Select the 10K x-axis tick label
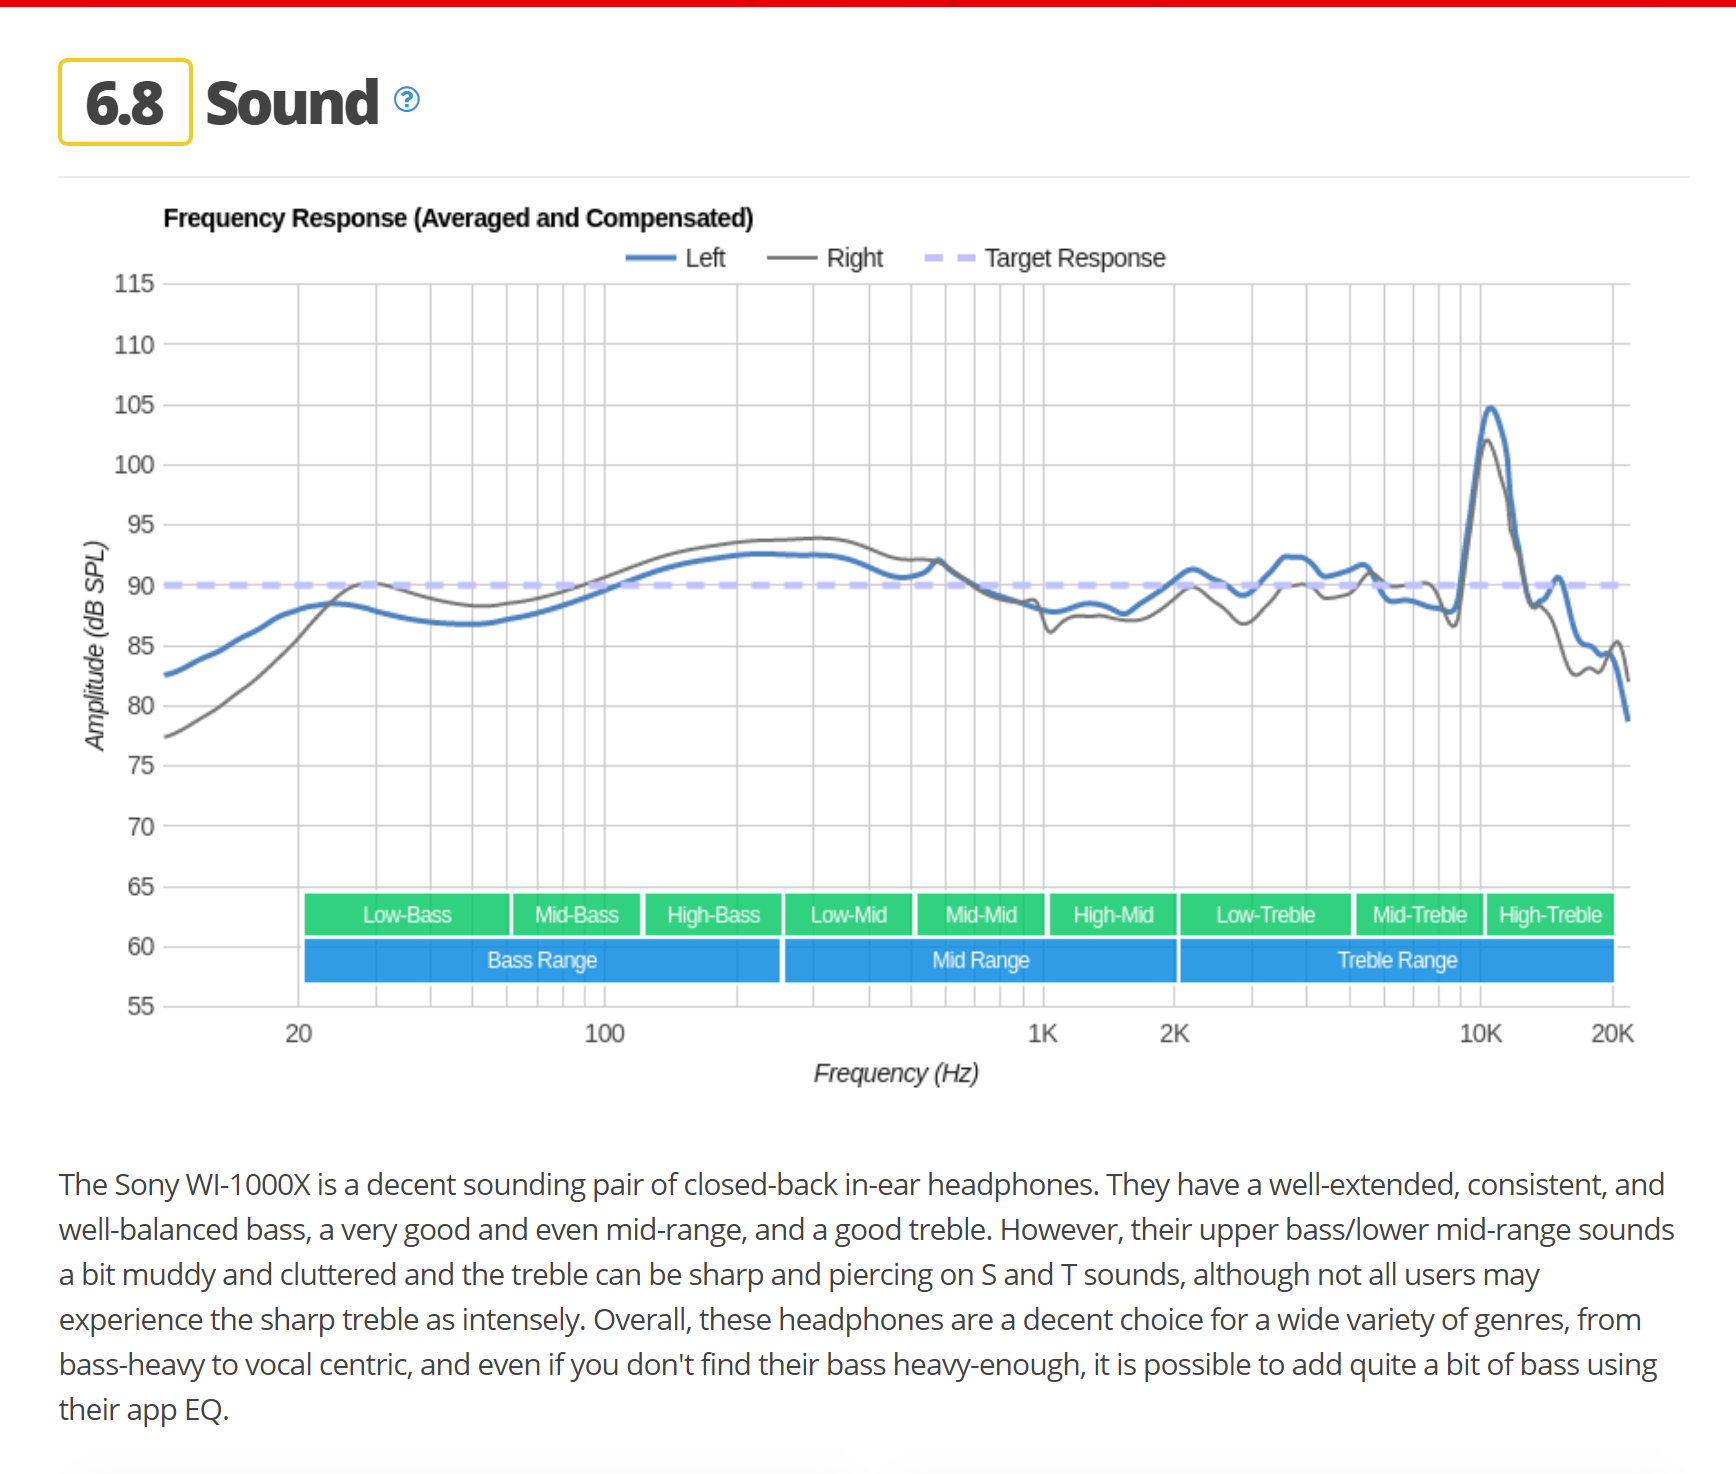This screenshot has height=1474, width=1736. coord(1480,1033)
